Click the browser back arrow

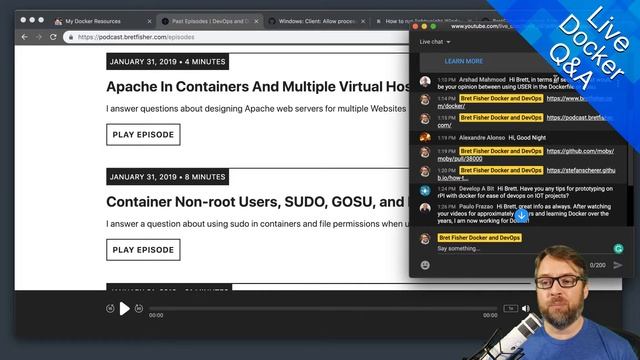[x=25, y=37]
